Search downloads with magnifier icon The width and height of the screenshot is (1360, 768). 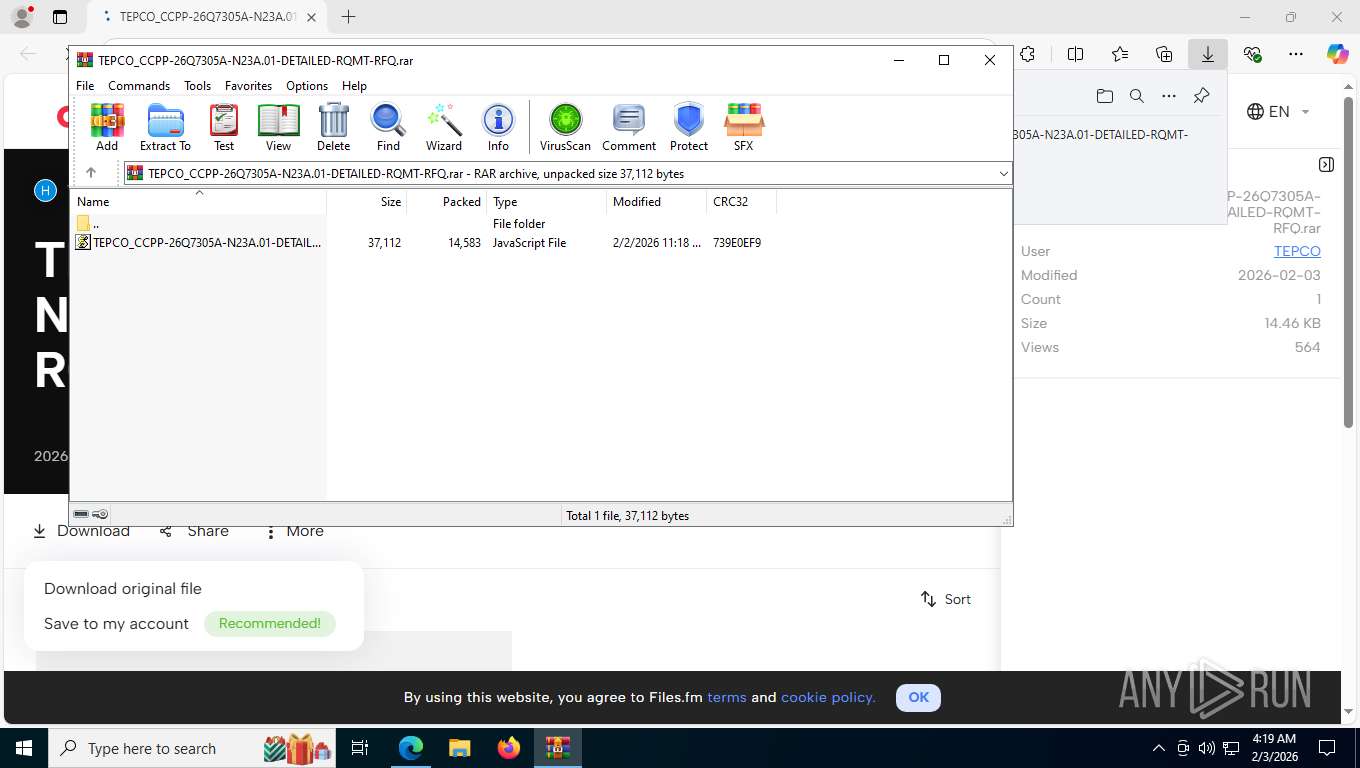click(1136, 96)
